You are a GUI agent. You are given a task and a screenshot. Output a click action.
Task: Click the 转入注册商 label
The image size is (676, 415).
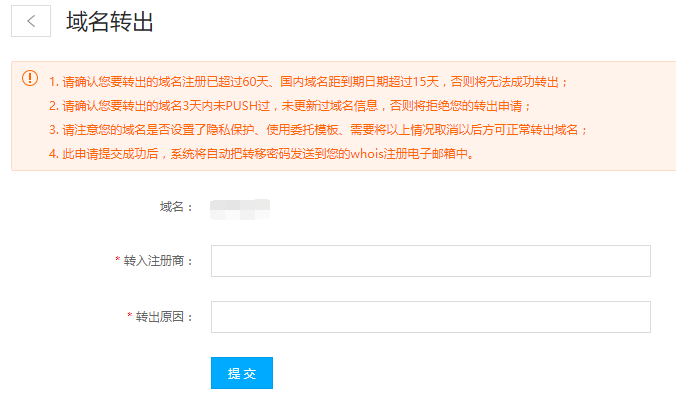click(158, 261)
